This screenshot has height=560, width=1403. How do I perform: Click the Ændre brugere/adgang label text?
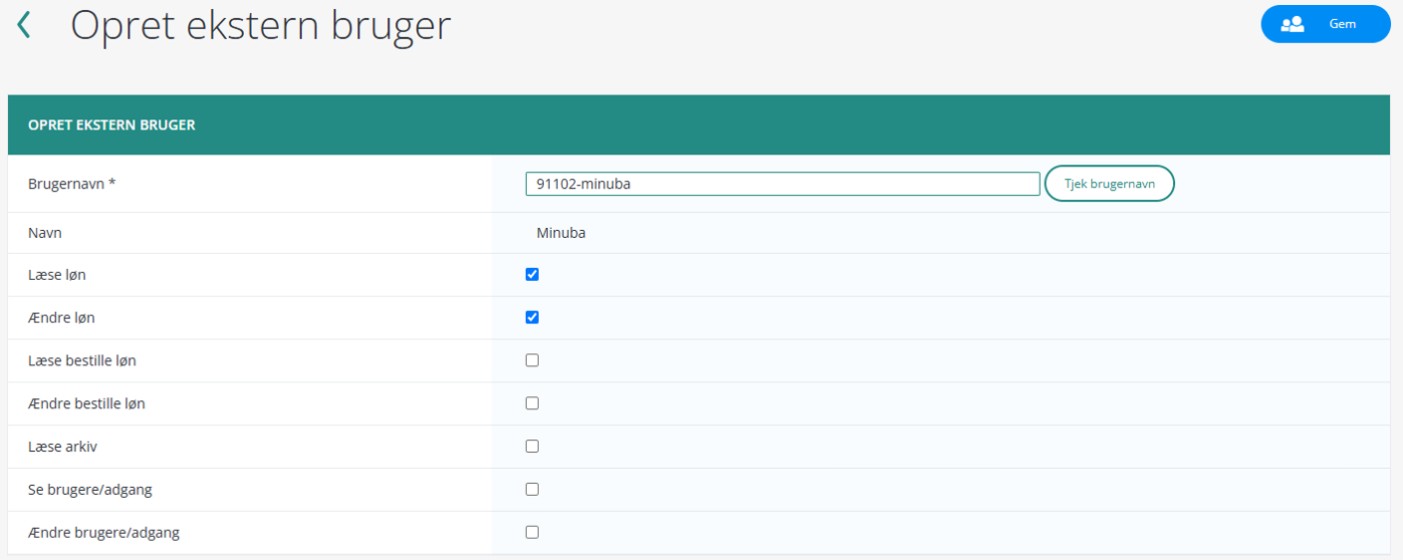click(104, 533)
